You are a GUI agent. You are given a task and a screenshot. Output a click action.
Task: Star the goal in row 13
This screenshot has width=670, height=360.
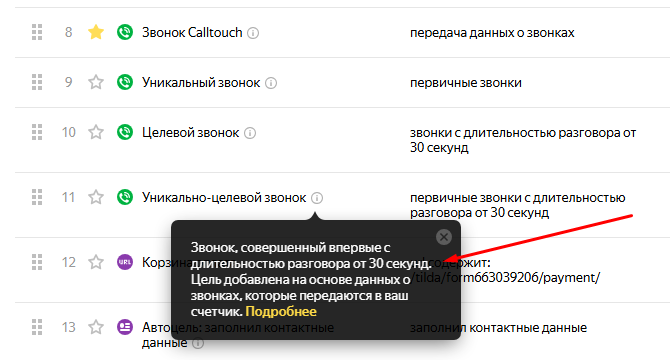(x=96, y=327)
